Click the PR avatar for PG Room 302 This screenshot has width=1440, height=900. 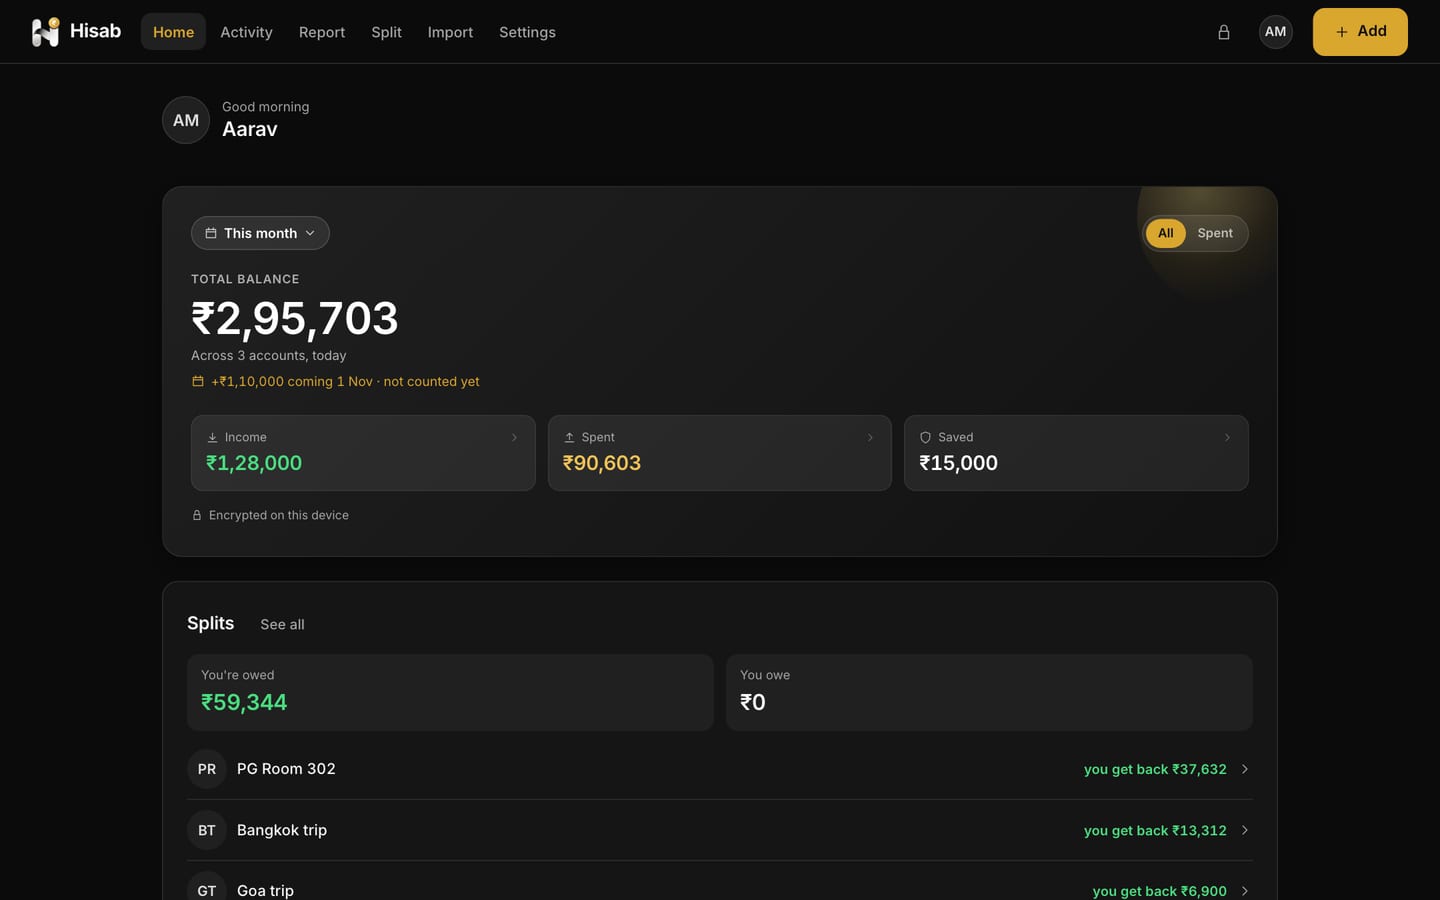coord(207,769)
